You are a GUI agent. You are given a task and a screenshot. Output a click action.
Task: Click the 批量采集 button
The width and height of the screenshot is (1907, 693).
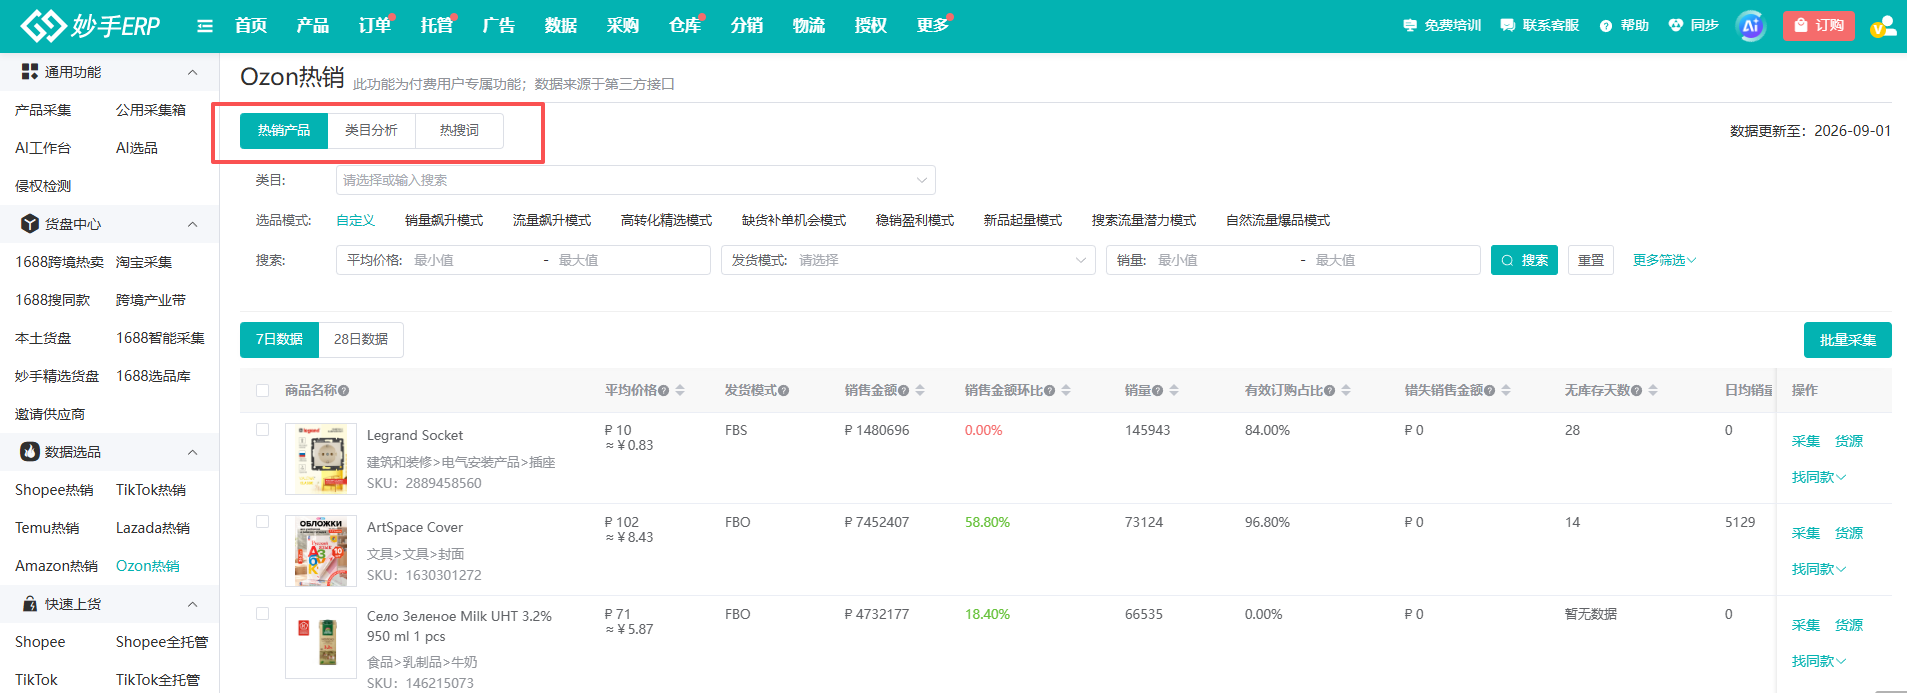pos(1848,340)
